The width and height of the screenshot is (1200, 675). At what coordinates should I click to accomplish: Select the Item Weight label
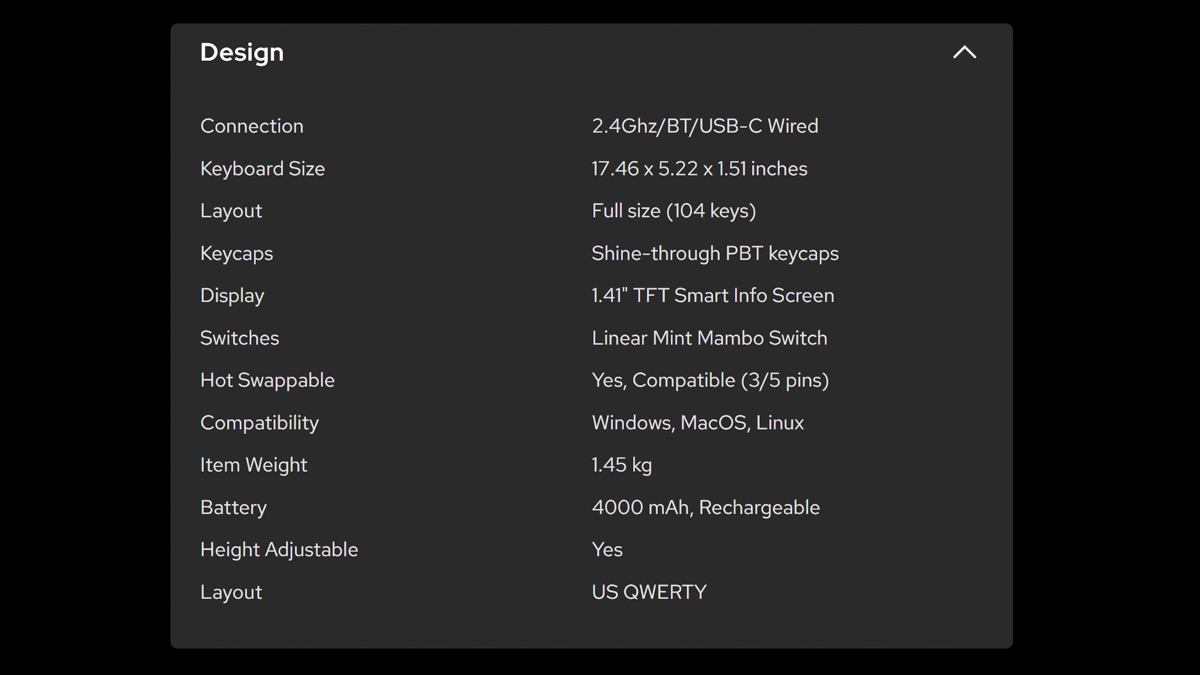pos(254,465)
